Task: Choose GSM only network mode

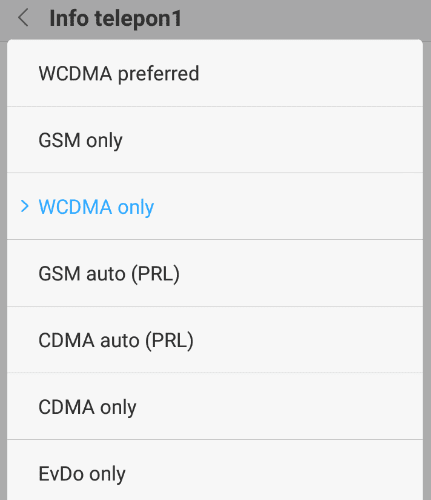Action: tap(215, 140)
